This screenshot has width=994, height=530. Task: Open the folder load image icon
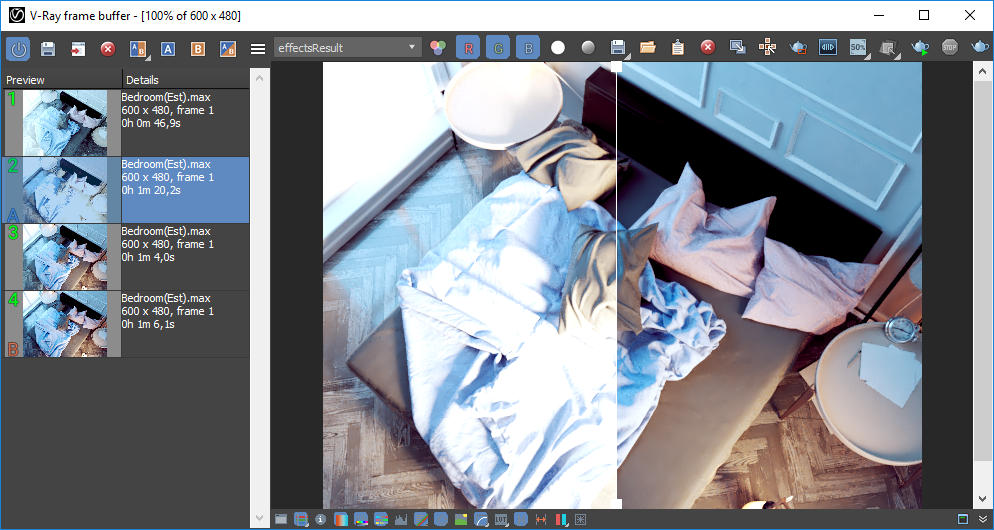(x=647, y=48)
